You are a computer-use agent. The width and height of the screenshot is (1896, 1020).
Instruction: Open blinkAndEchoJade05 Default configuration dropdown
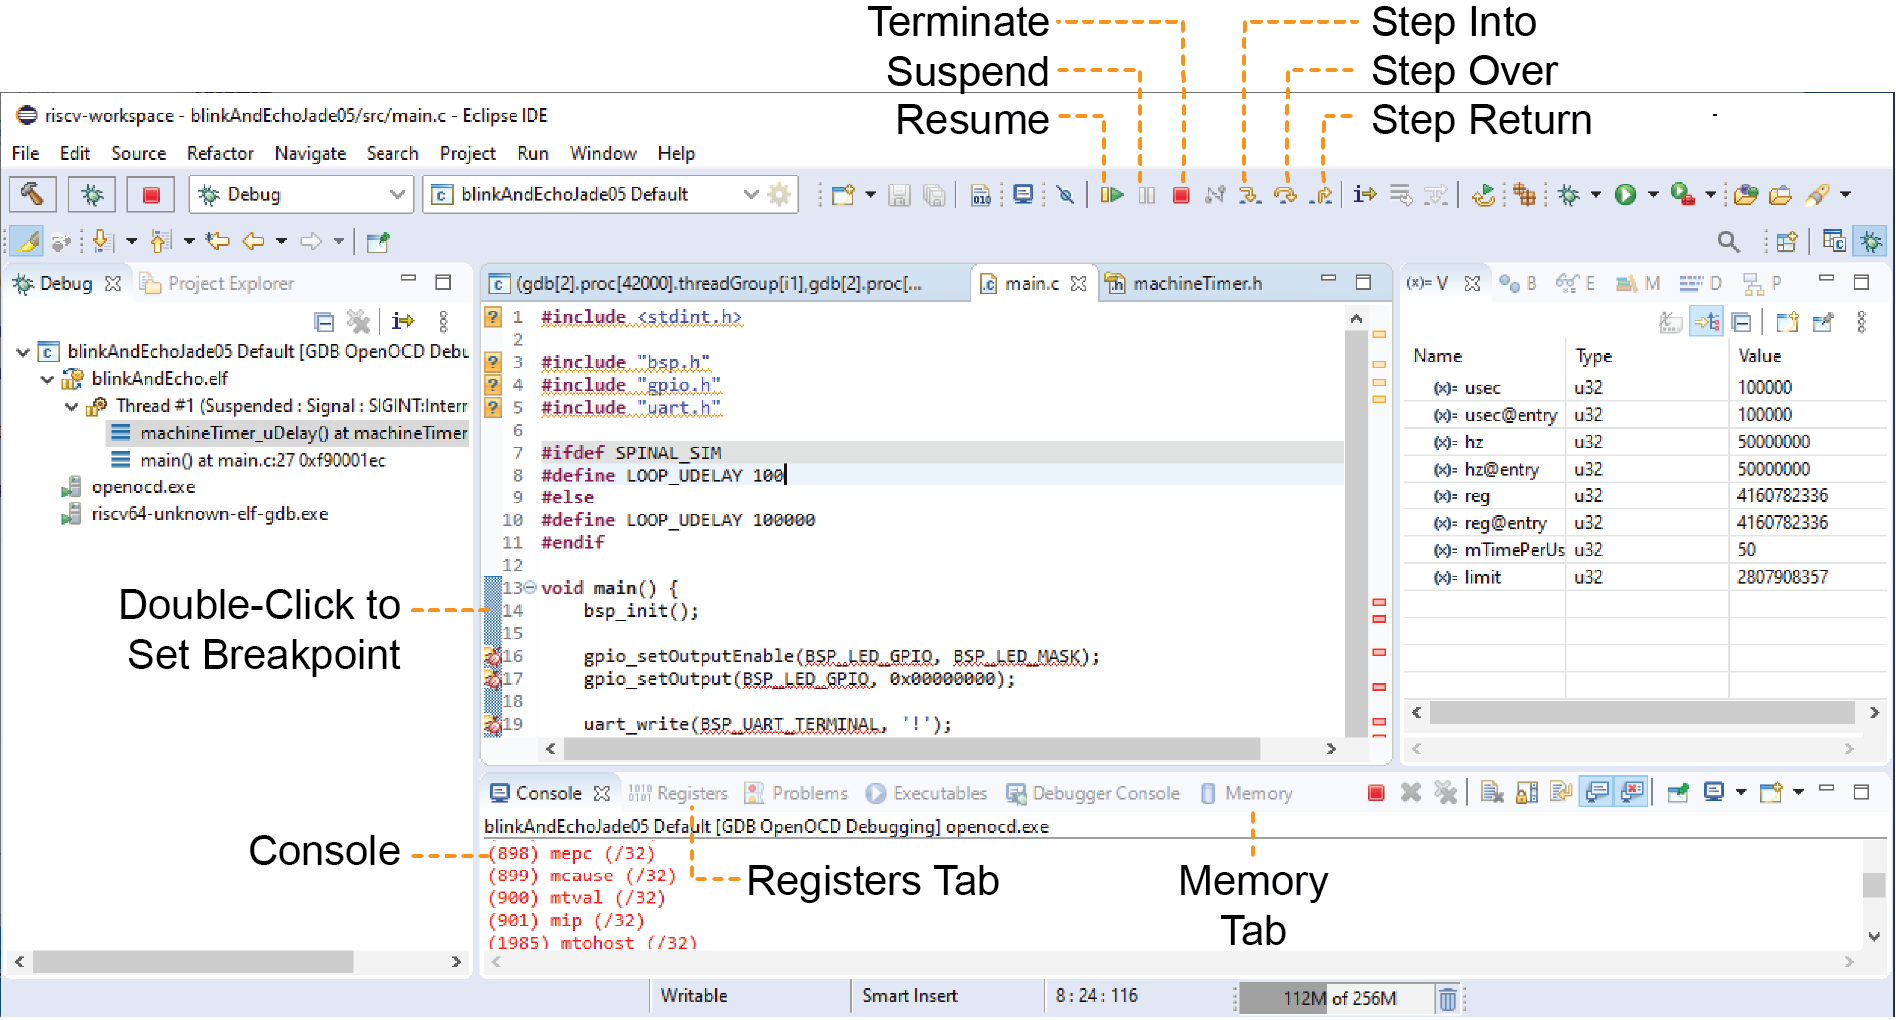[x=750, y=194]
